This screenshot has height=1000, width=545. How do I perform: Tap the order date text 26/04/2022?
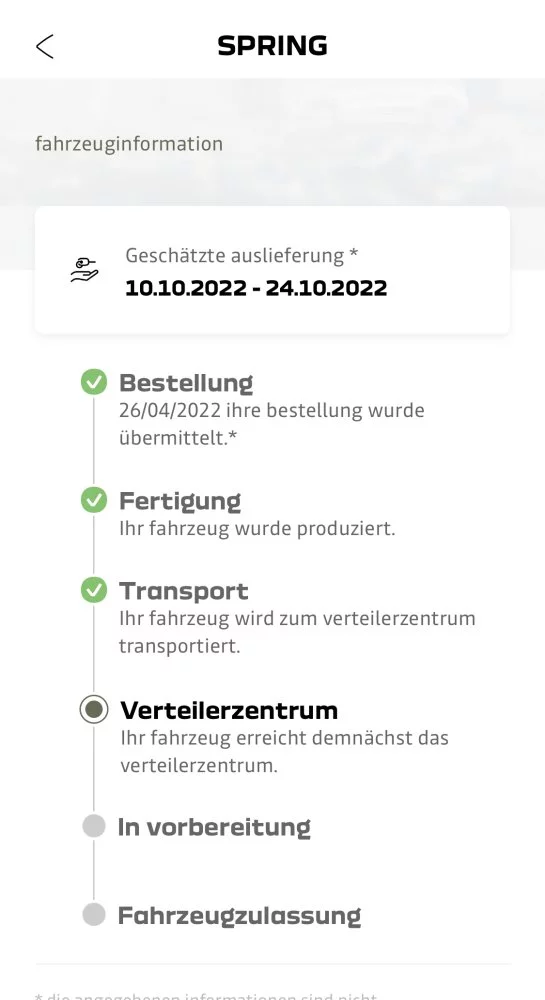click(170, 410)
